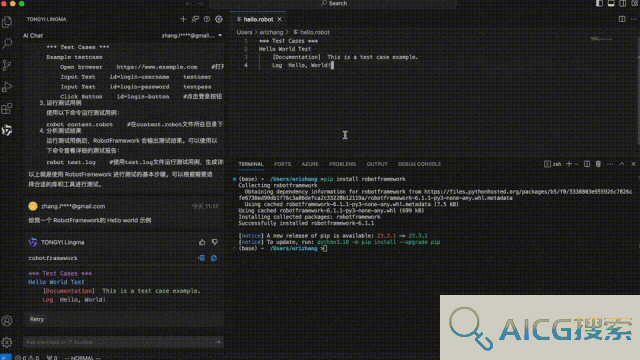The width and height of the screenshot is (640, 360).
Task: Copy the generated Robot Framework code
Action: click(214, 258)
